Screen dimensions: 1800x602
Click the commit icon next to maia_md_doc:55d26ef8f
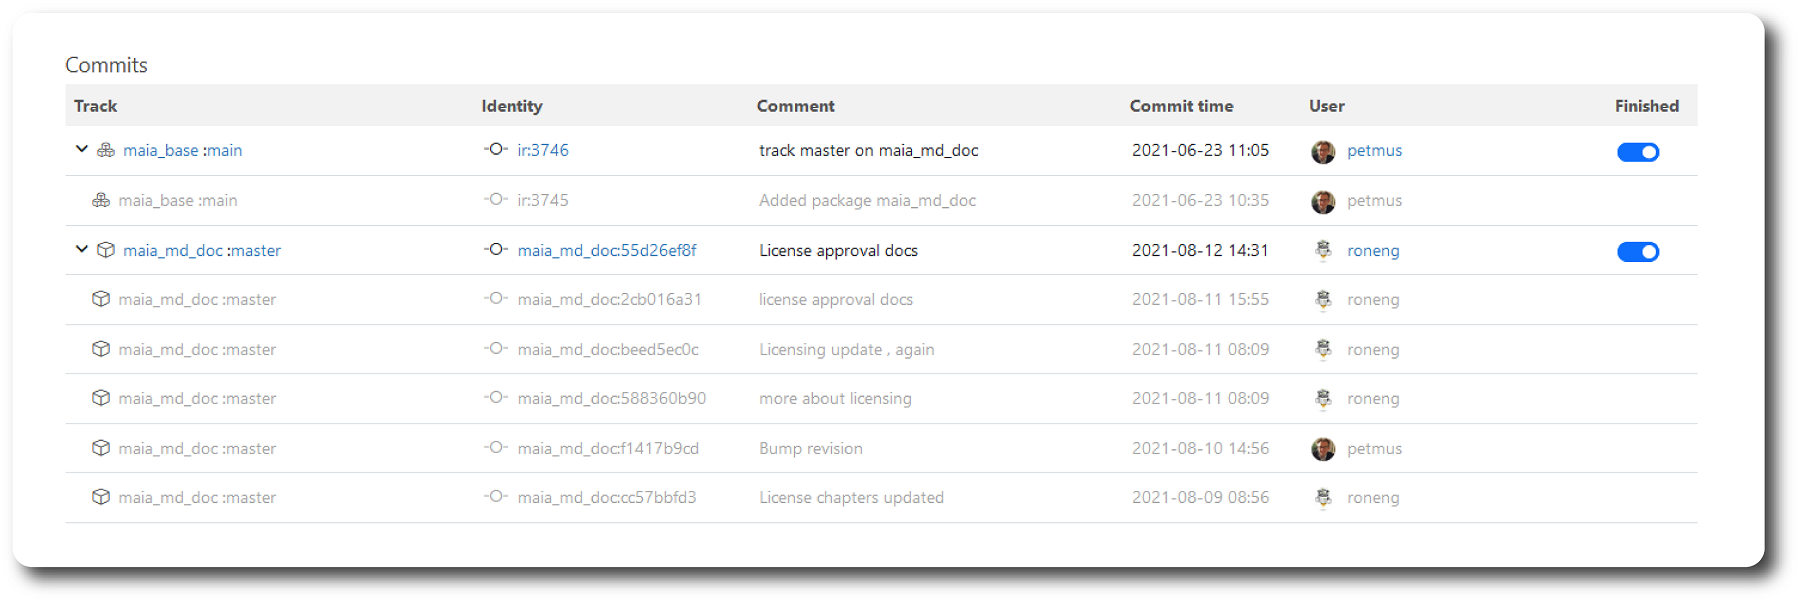pyautogui.click(x=496, y=249)
